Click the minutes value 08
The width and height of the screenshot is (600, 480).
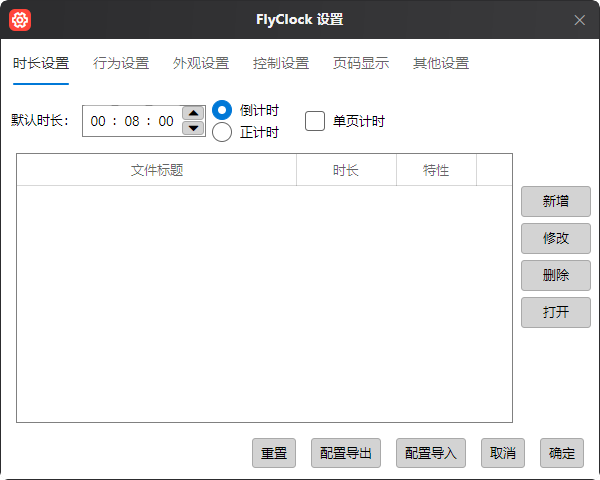(x=132, y=121)
